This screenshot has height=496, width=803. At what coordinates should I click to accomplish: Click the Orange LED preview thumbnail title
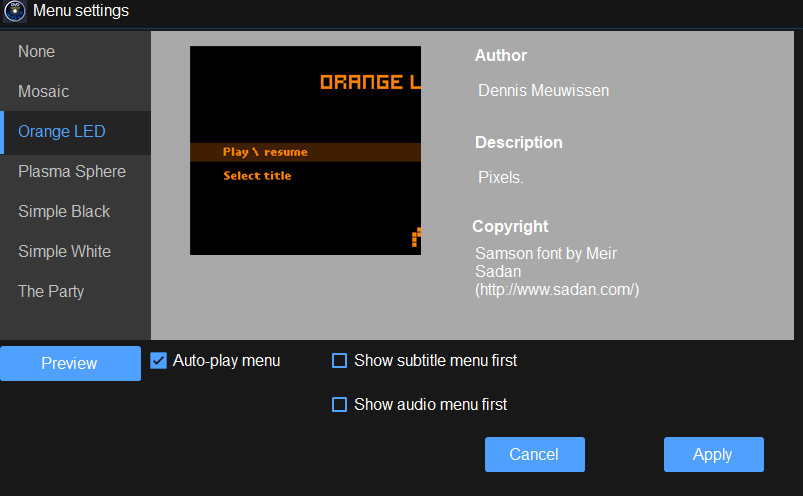click(369, 82)
